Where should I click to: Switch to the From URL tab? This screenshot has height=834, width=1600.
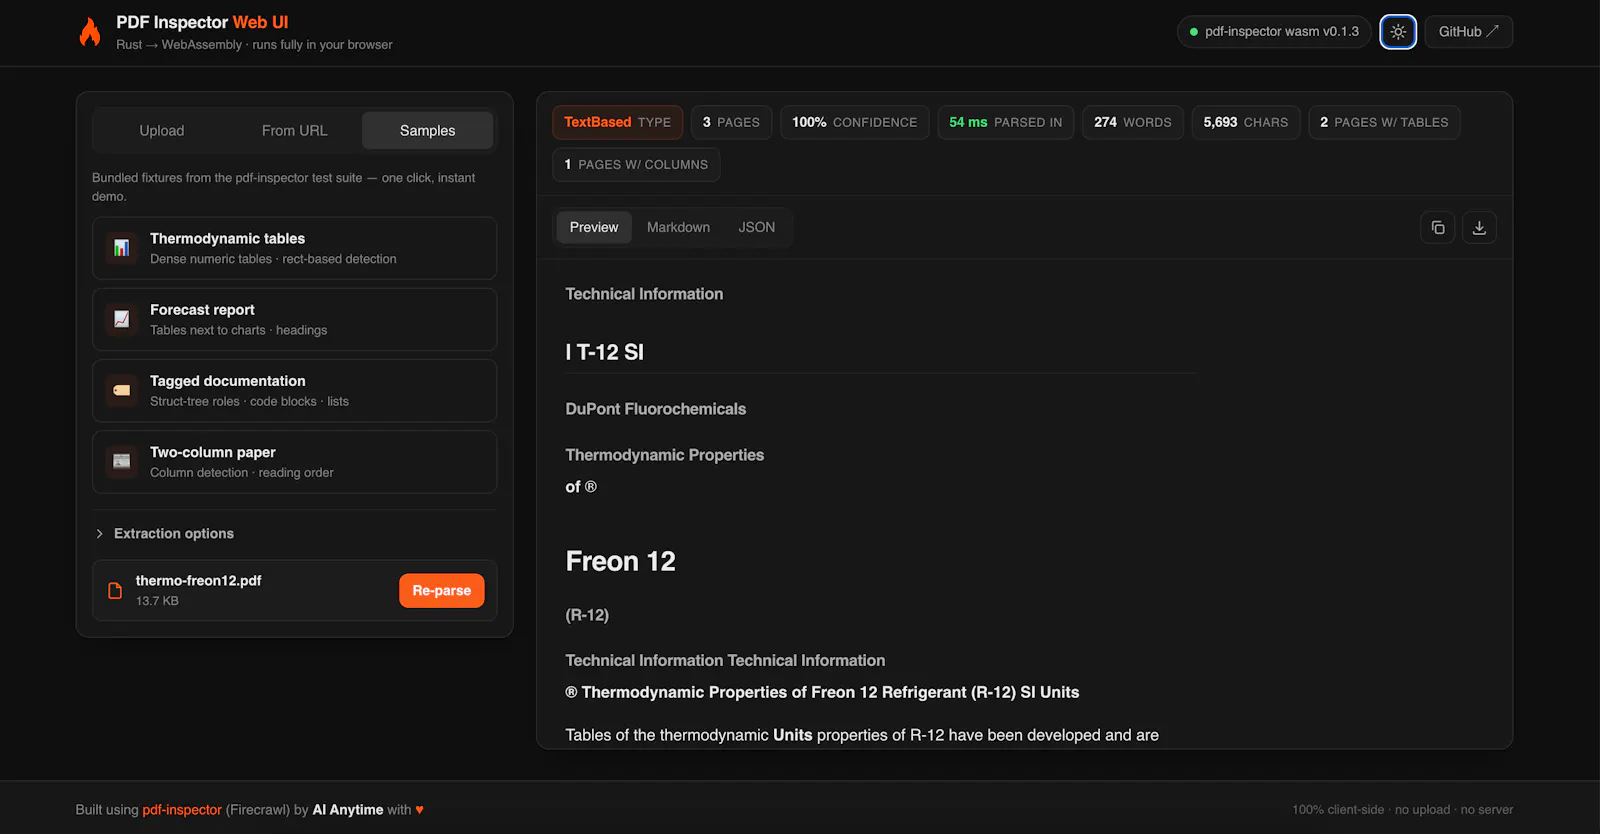pyautogui.click(x=294, y=131)
